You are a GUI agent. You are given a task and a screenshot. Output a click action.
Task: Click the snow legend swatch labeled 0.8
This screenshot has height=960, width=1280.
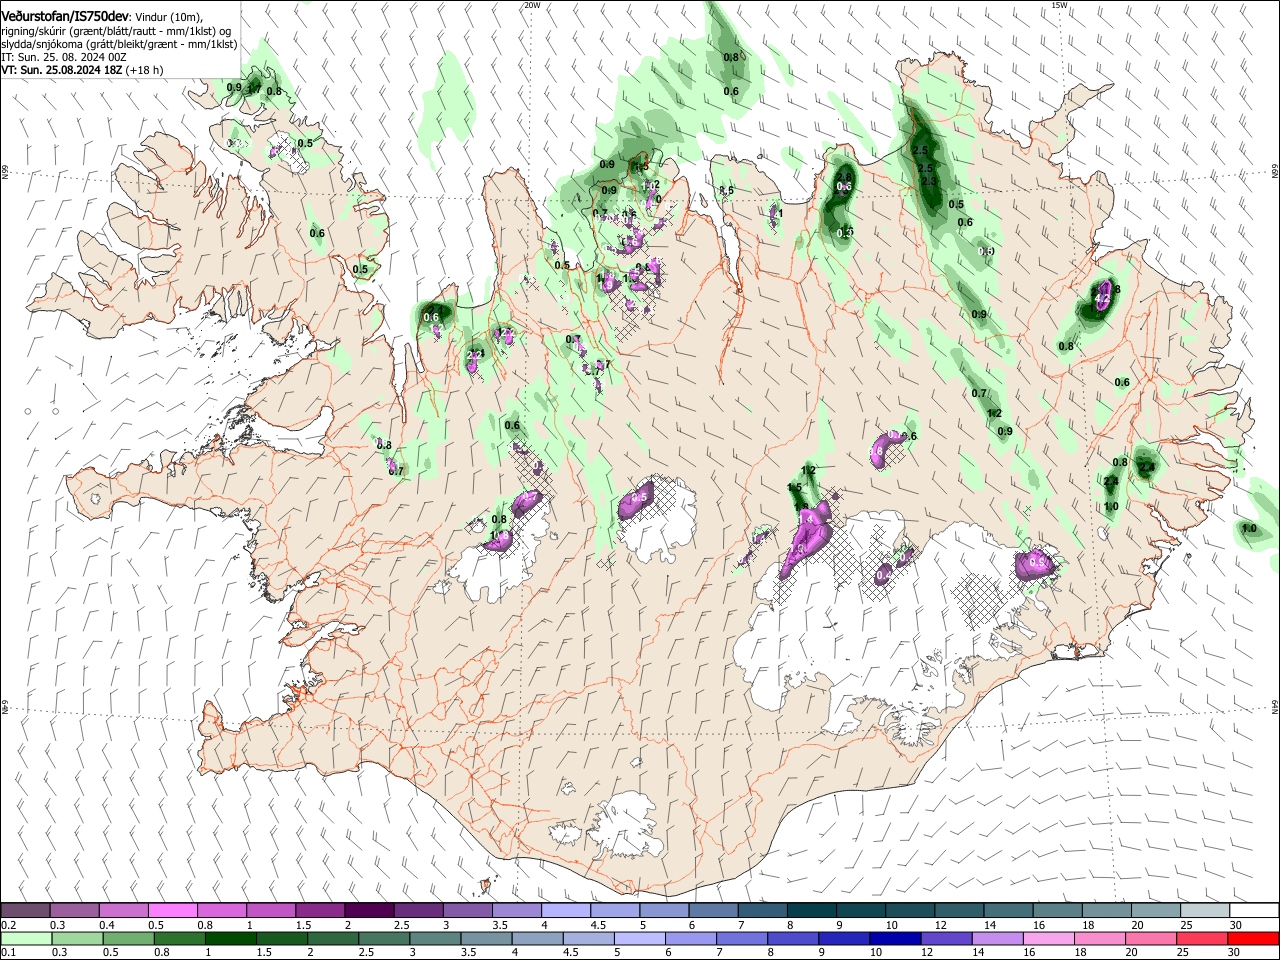click(x=222, y=910)
